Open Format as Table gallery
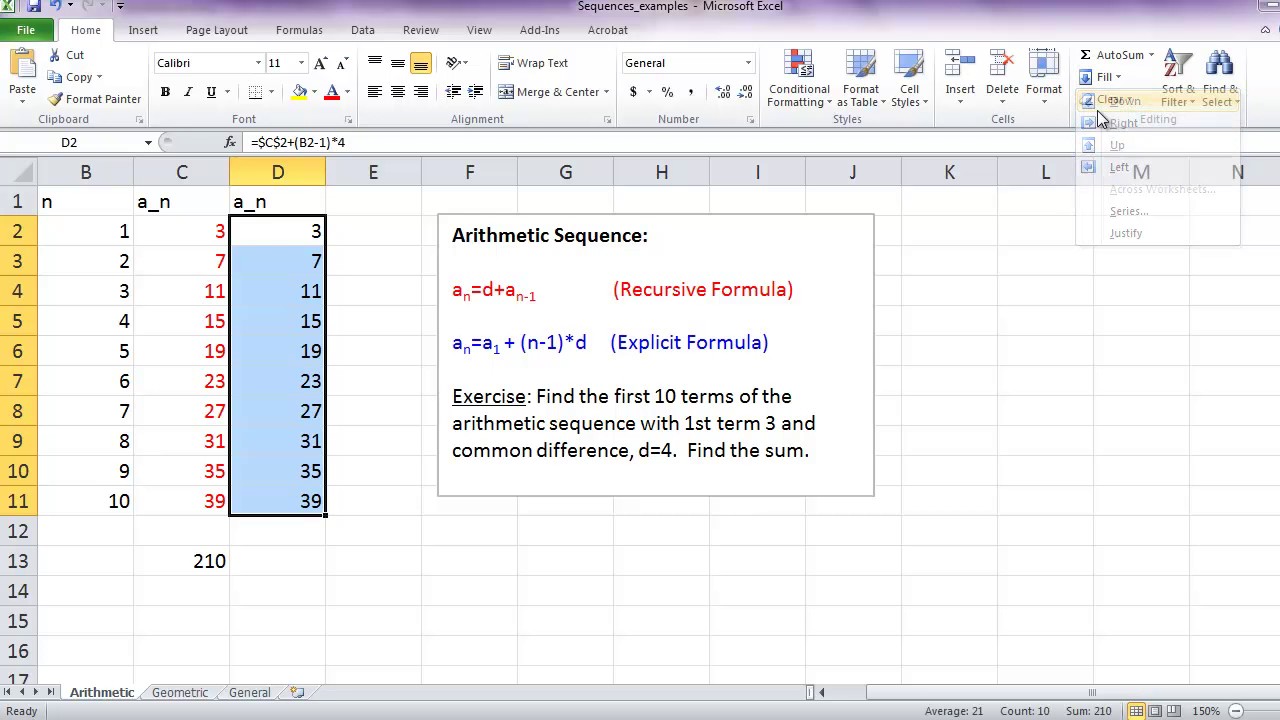 tap(860, 79)
